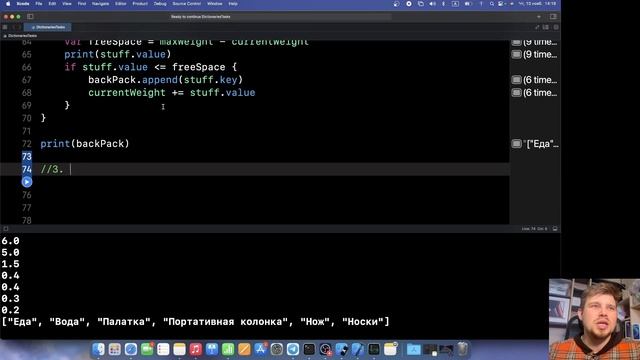Click the DictionariesTasks breadcrumb in jump bar
Image resolution: width=640 pixels, height=360 pixels.
[20, 36]
